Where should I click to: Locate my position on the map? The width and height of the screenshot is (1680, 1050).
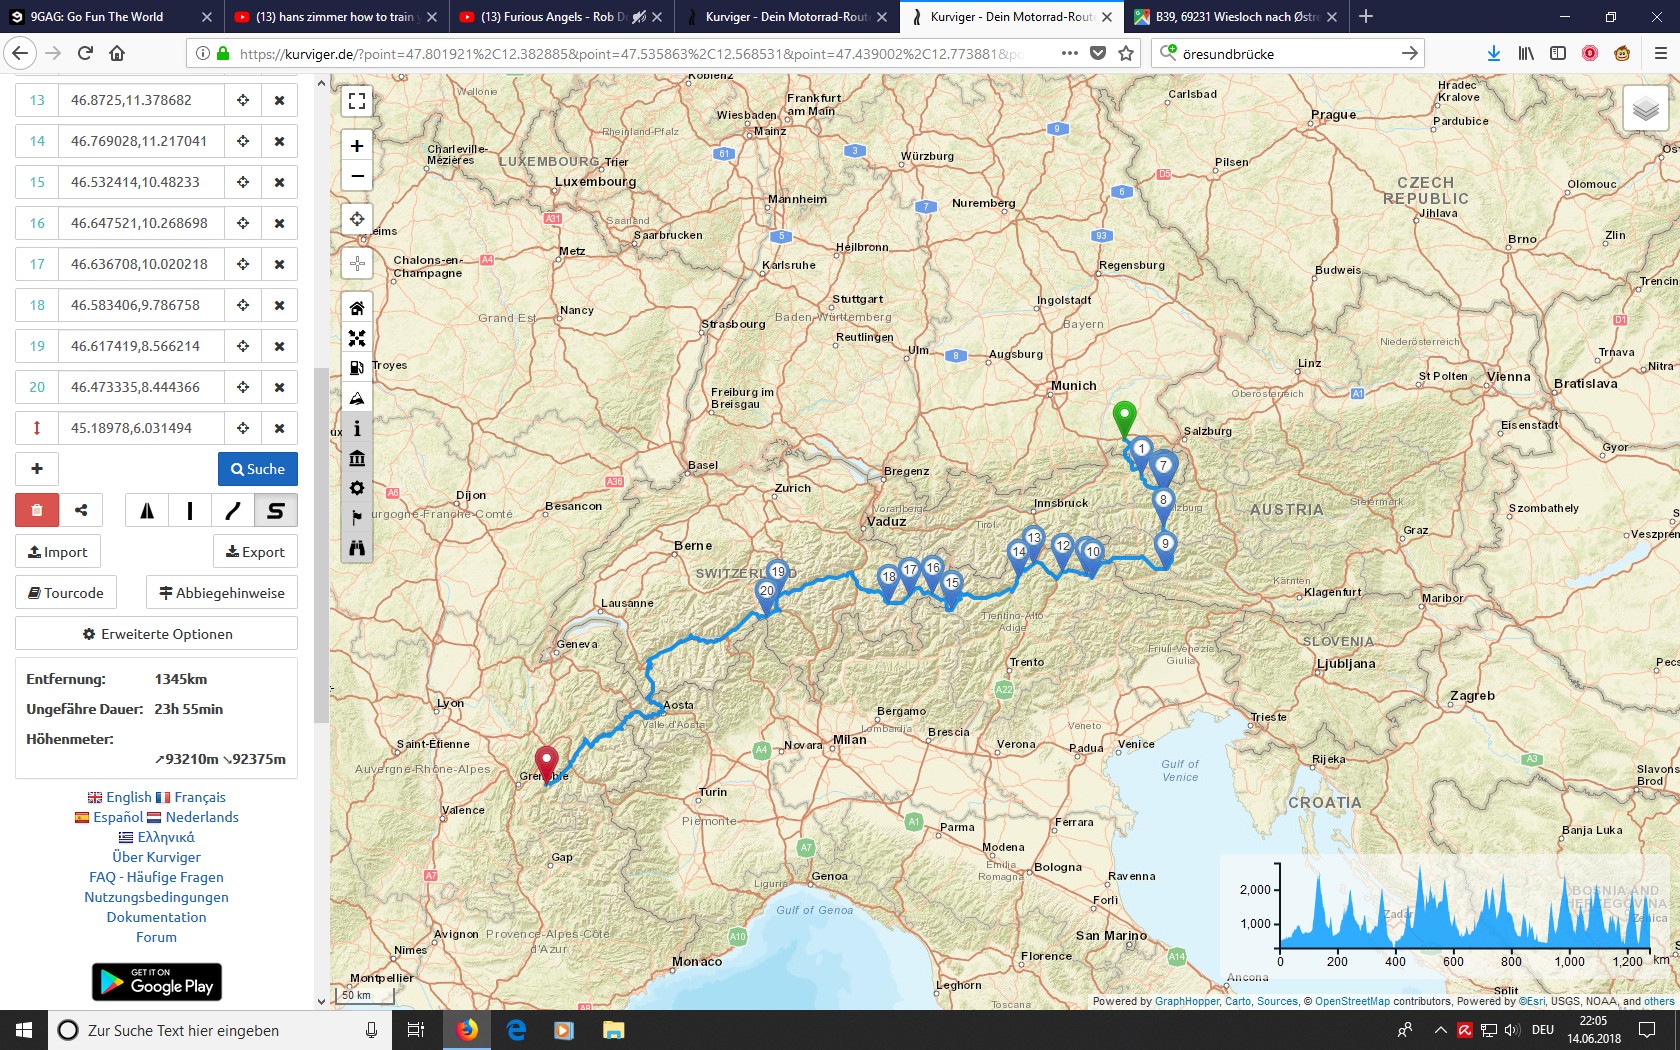(357, 219)
